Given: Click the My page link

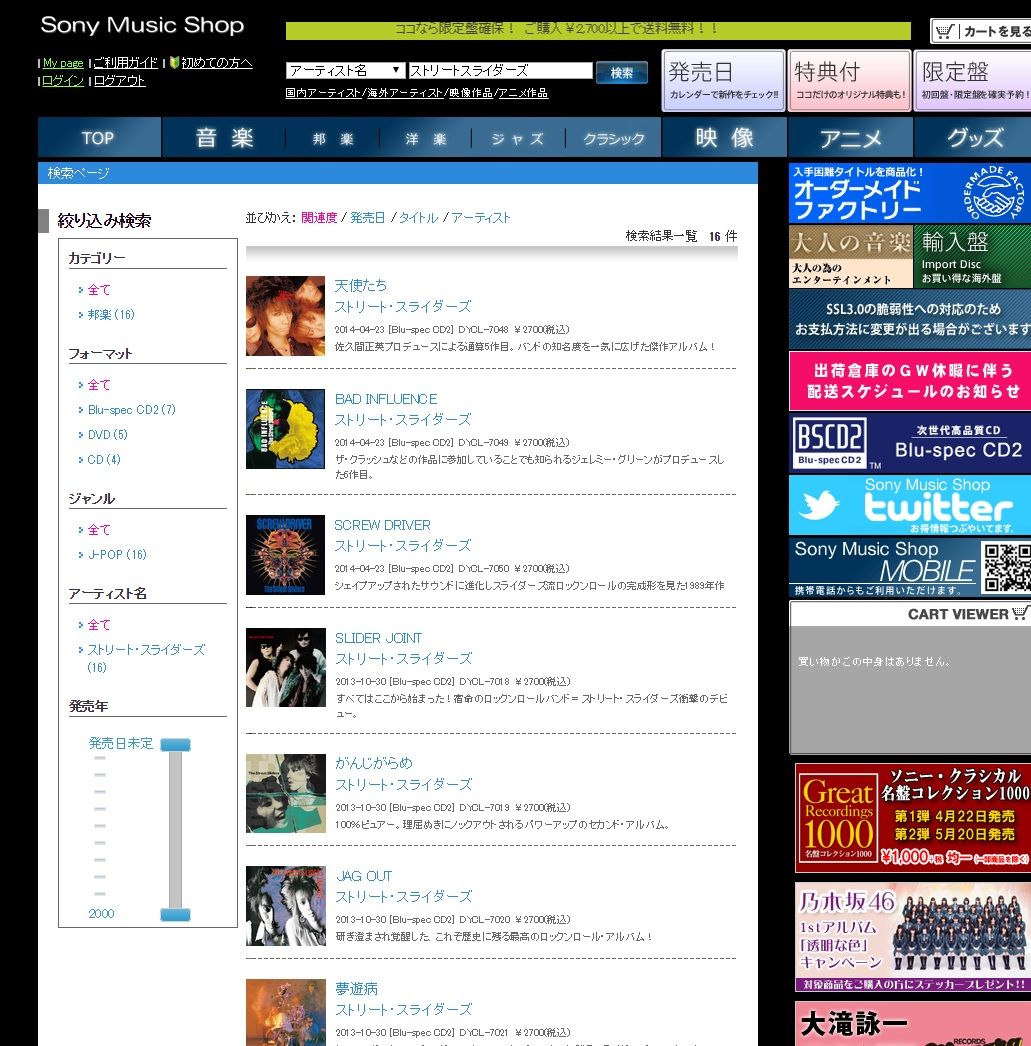Looking at the screenshot, I should 63,63.
